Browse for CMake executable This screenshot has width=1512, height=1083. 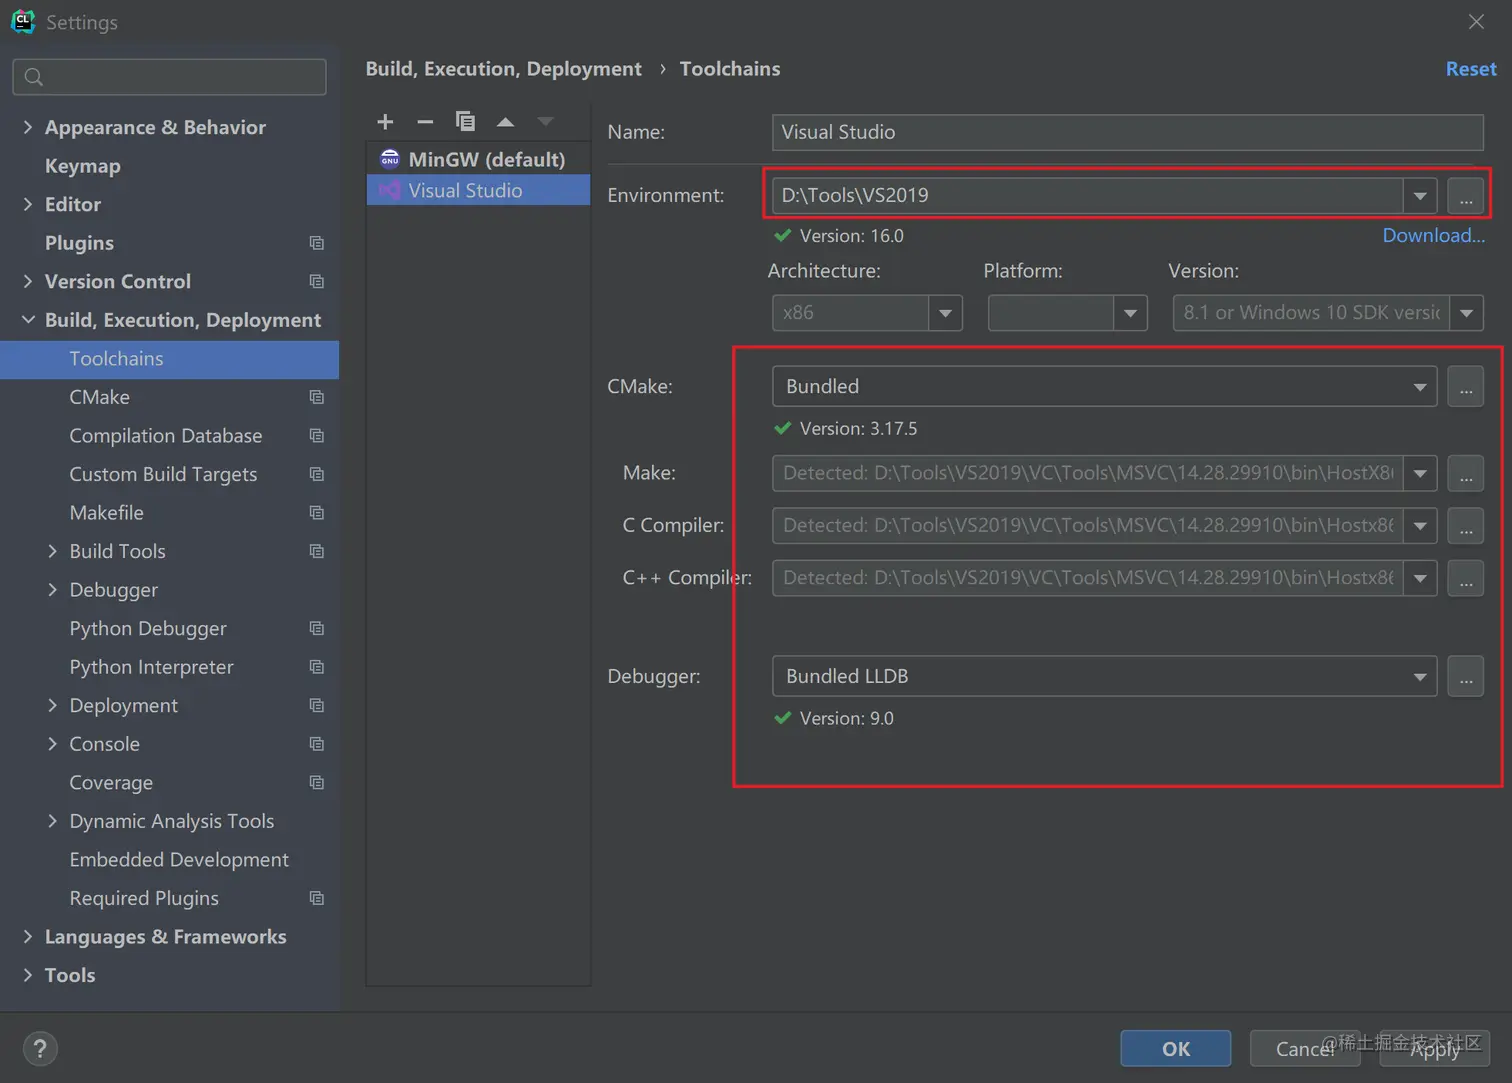1465,387
